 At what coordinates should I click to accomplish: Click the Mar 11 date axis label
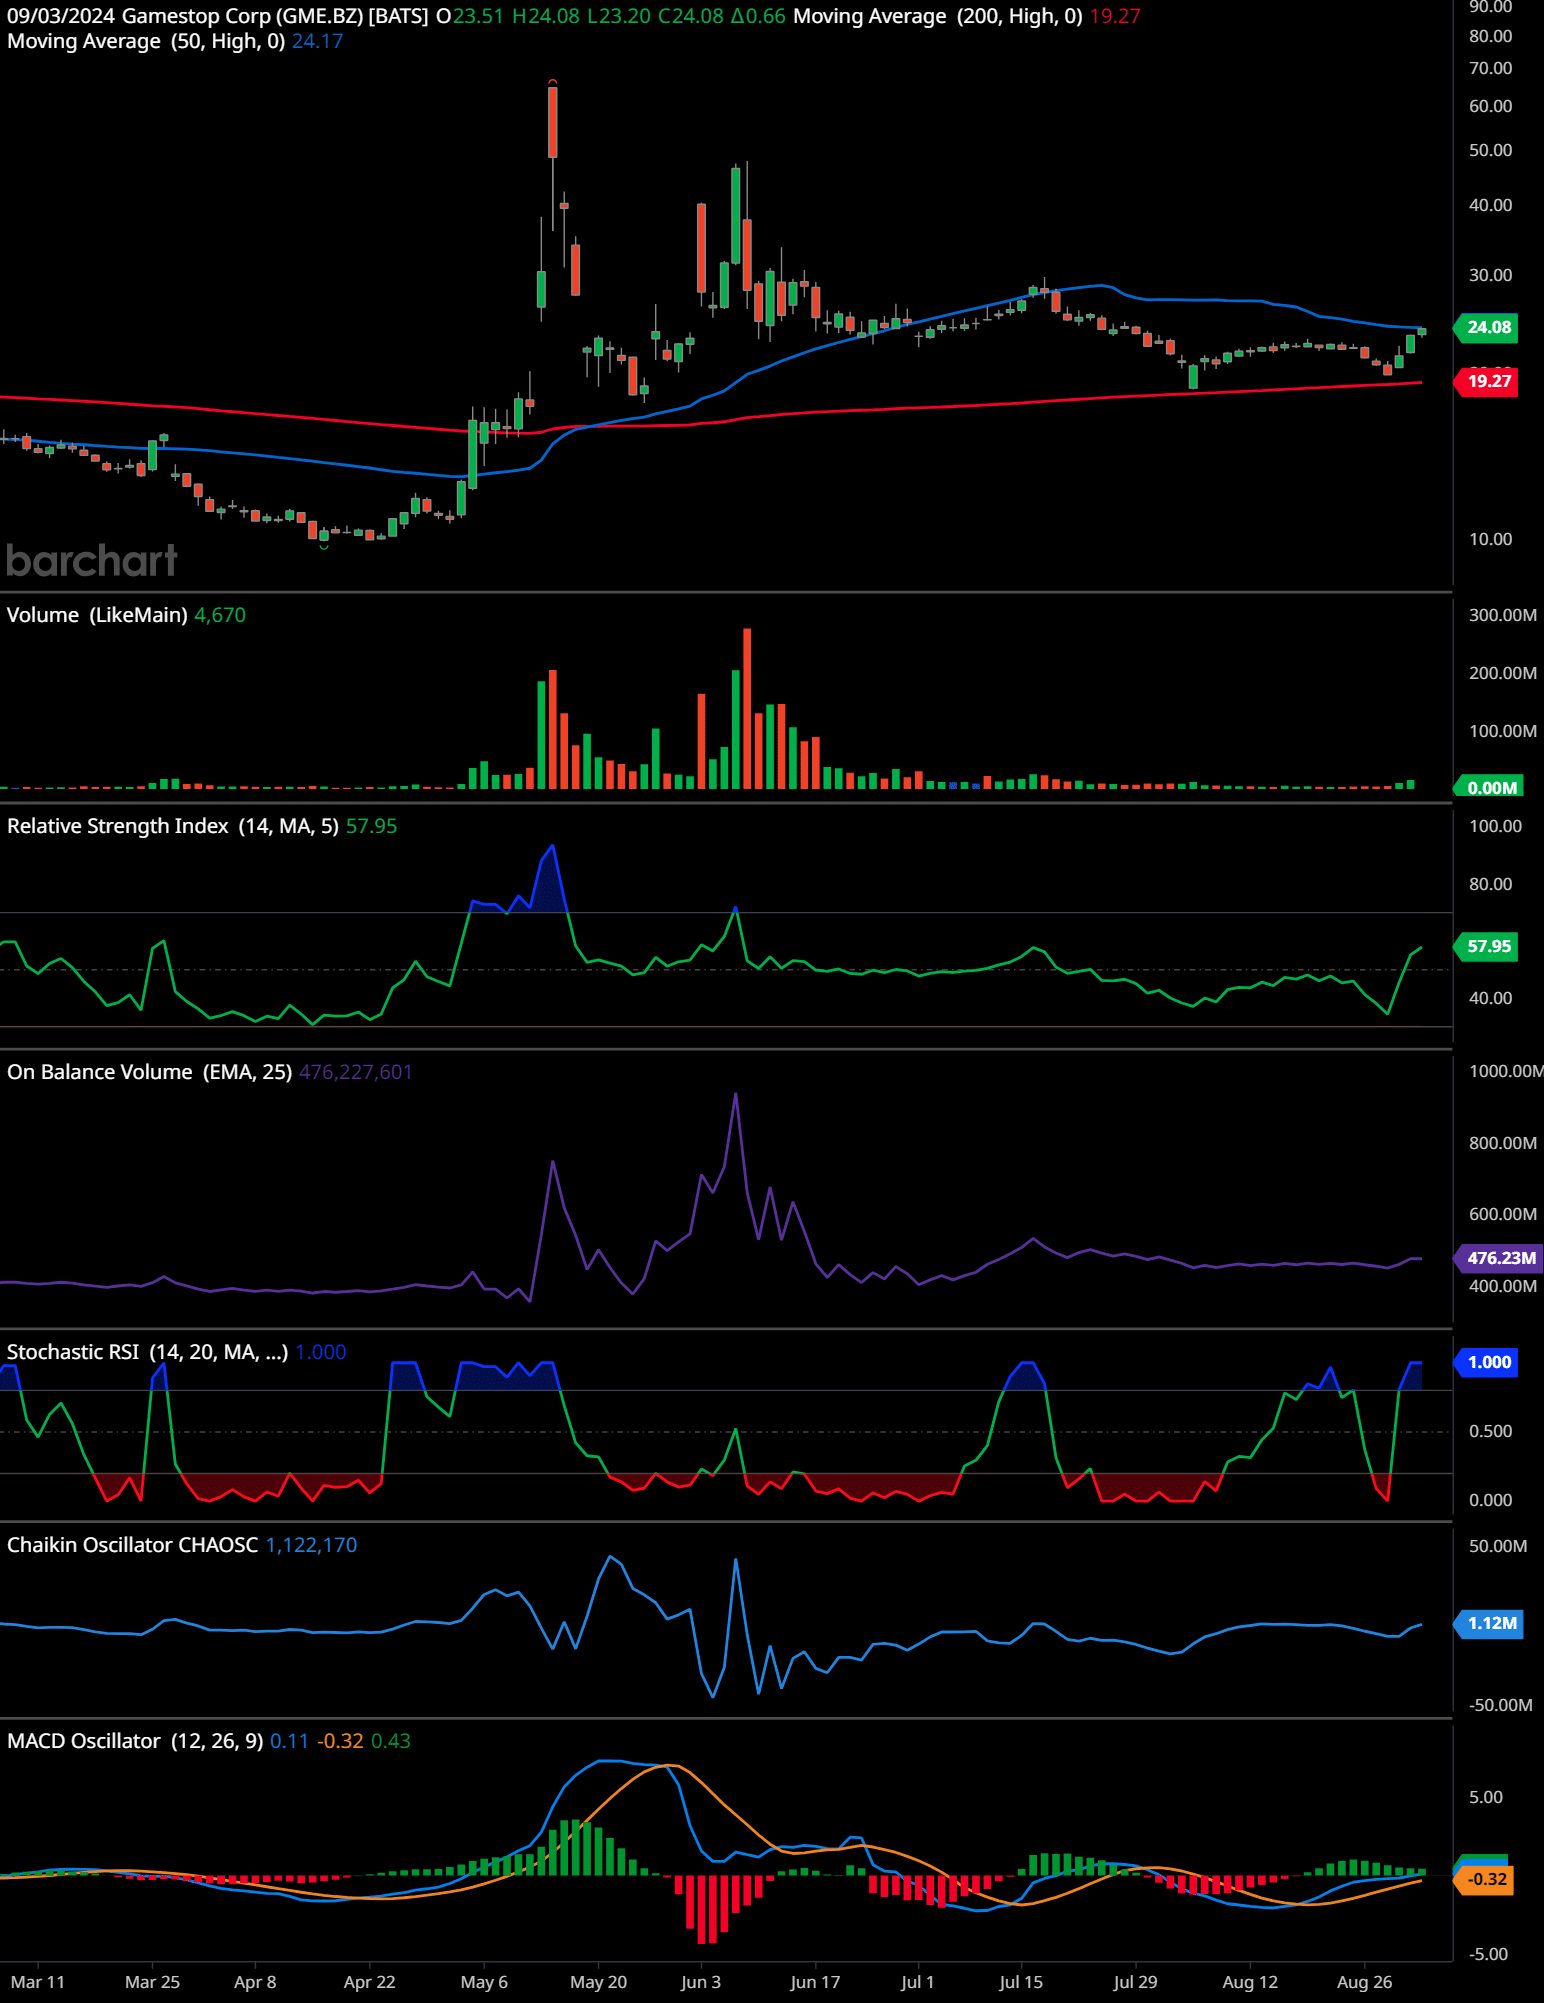[x=38, y=1982]
